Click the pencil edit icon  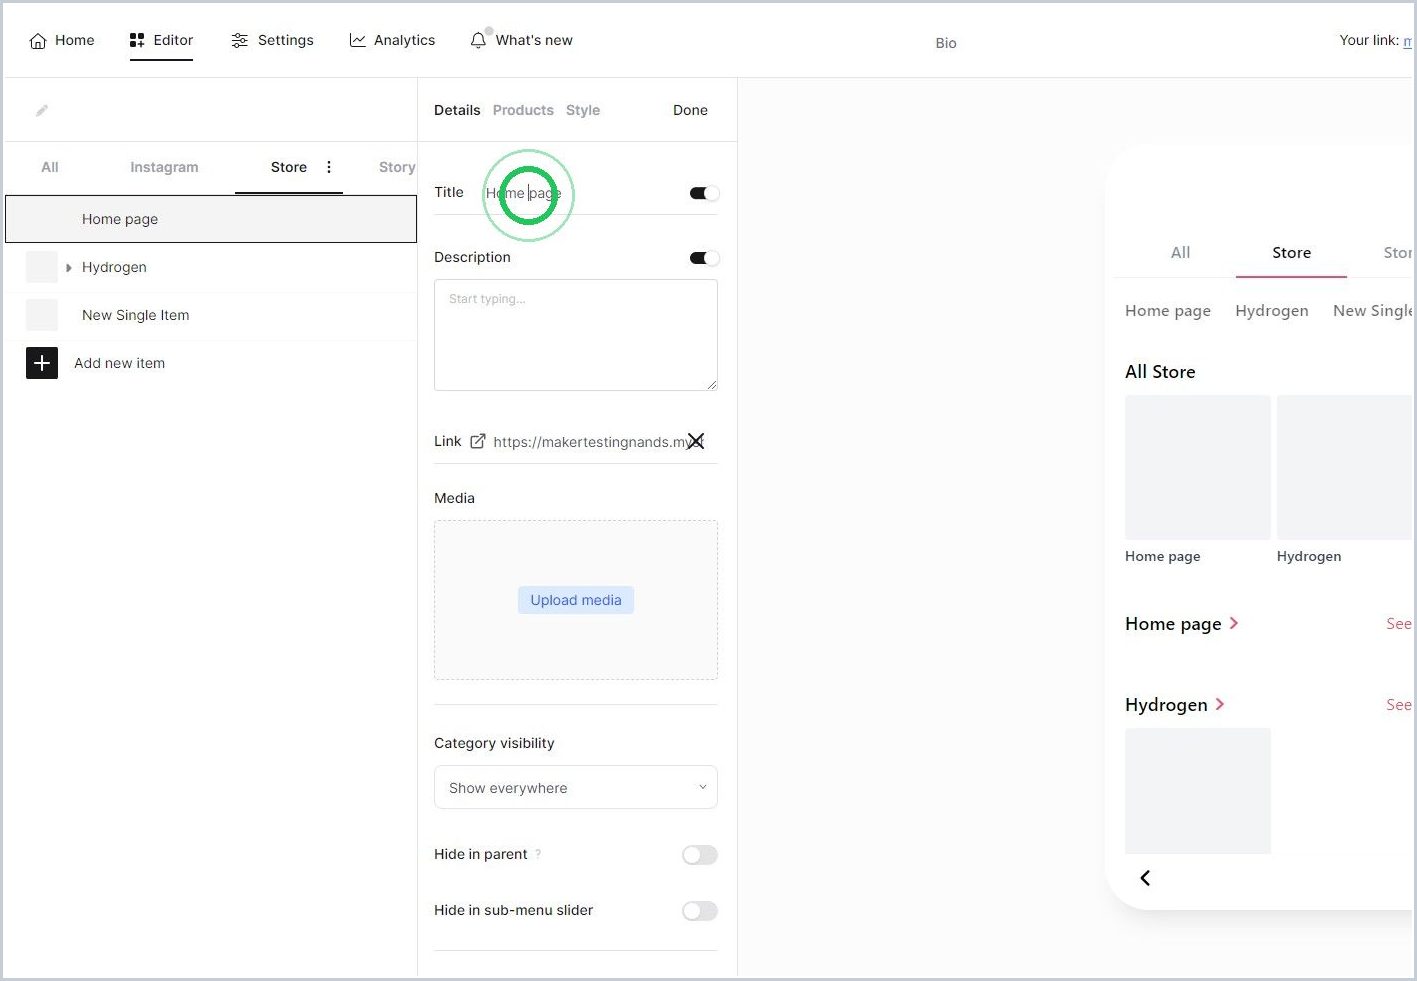42,111
